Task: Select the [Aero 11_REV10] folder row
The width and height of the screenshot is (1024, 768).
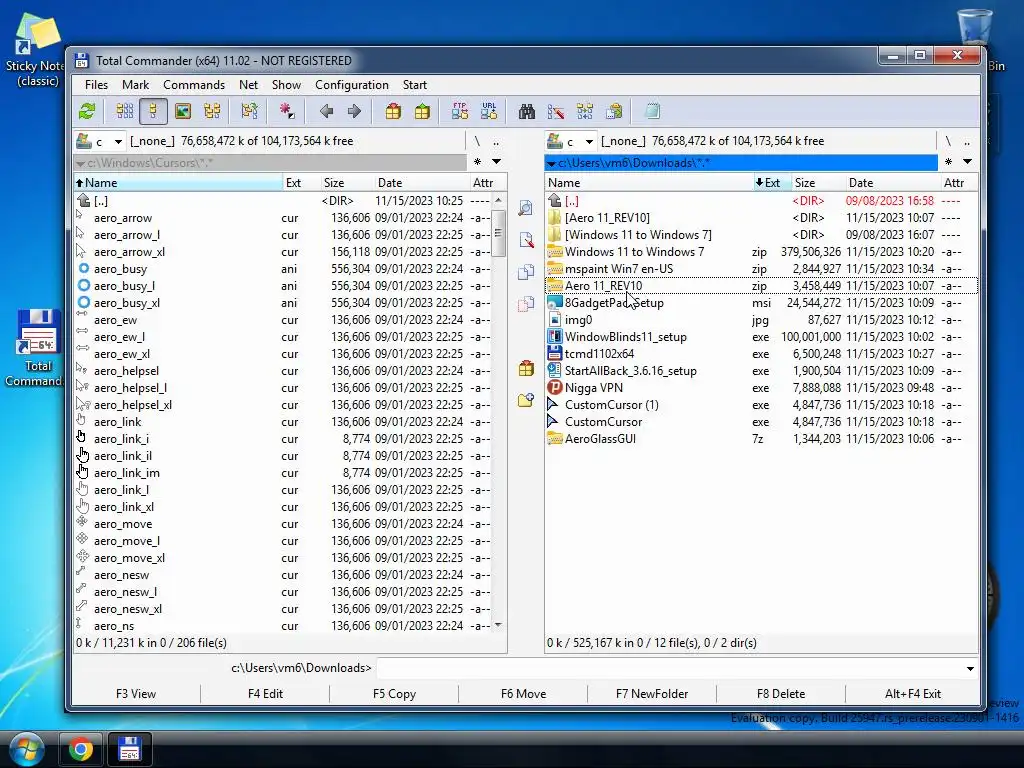Action: click(761, 218)
